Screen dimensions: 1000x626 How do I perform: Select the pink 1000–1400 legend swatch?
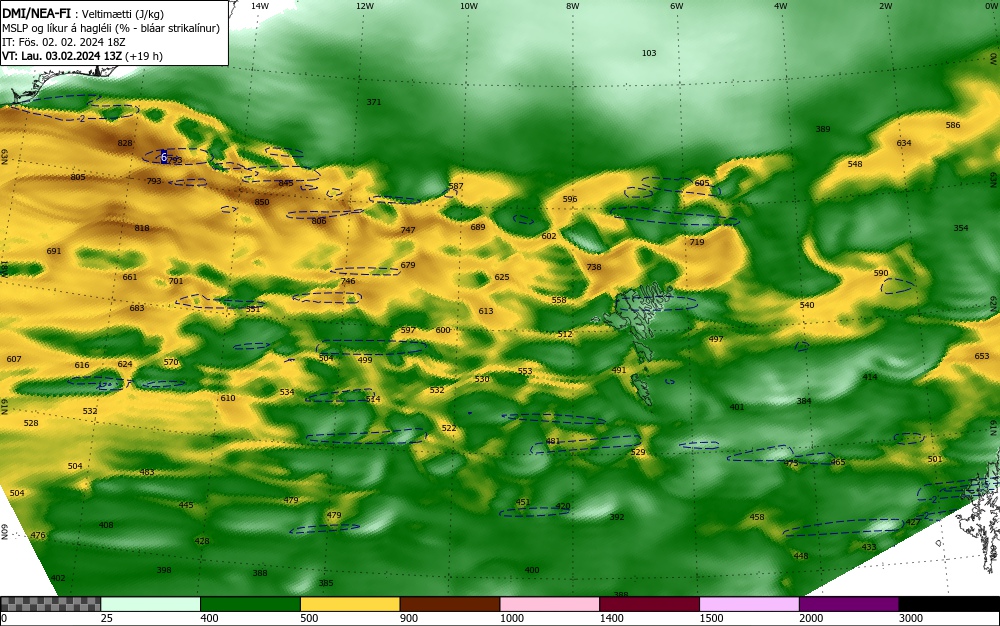click(549, 604)
